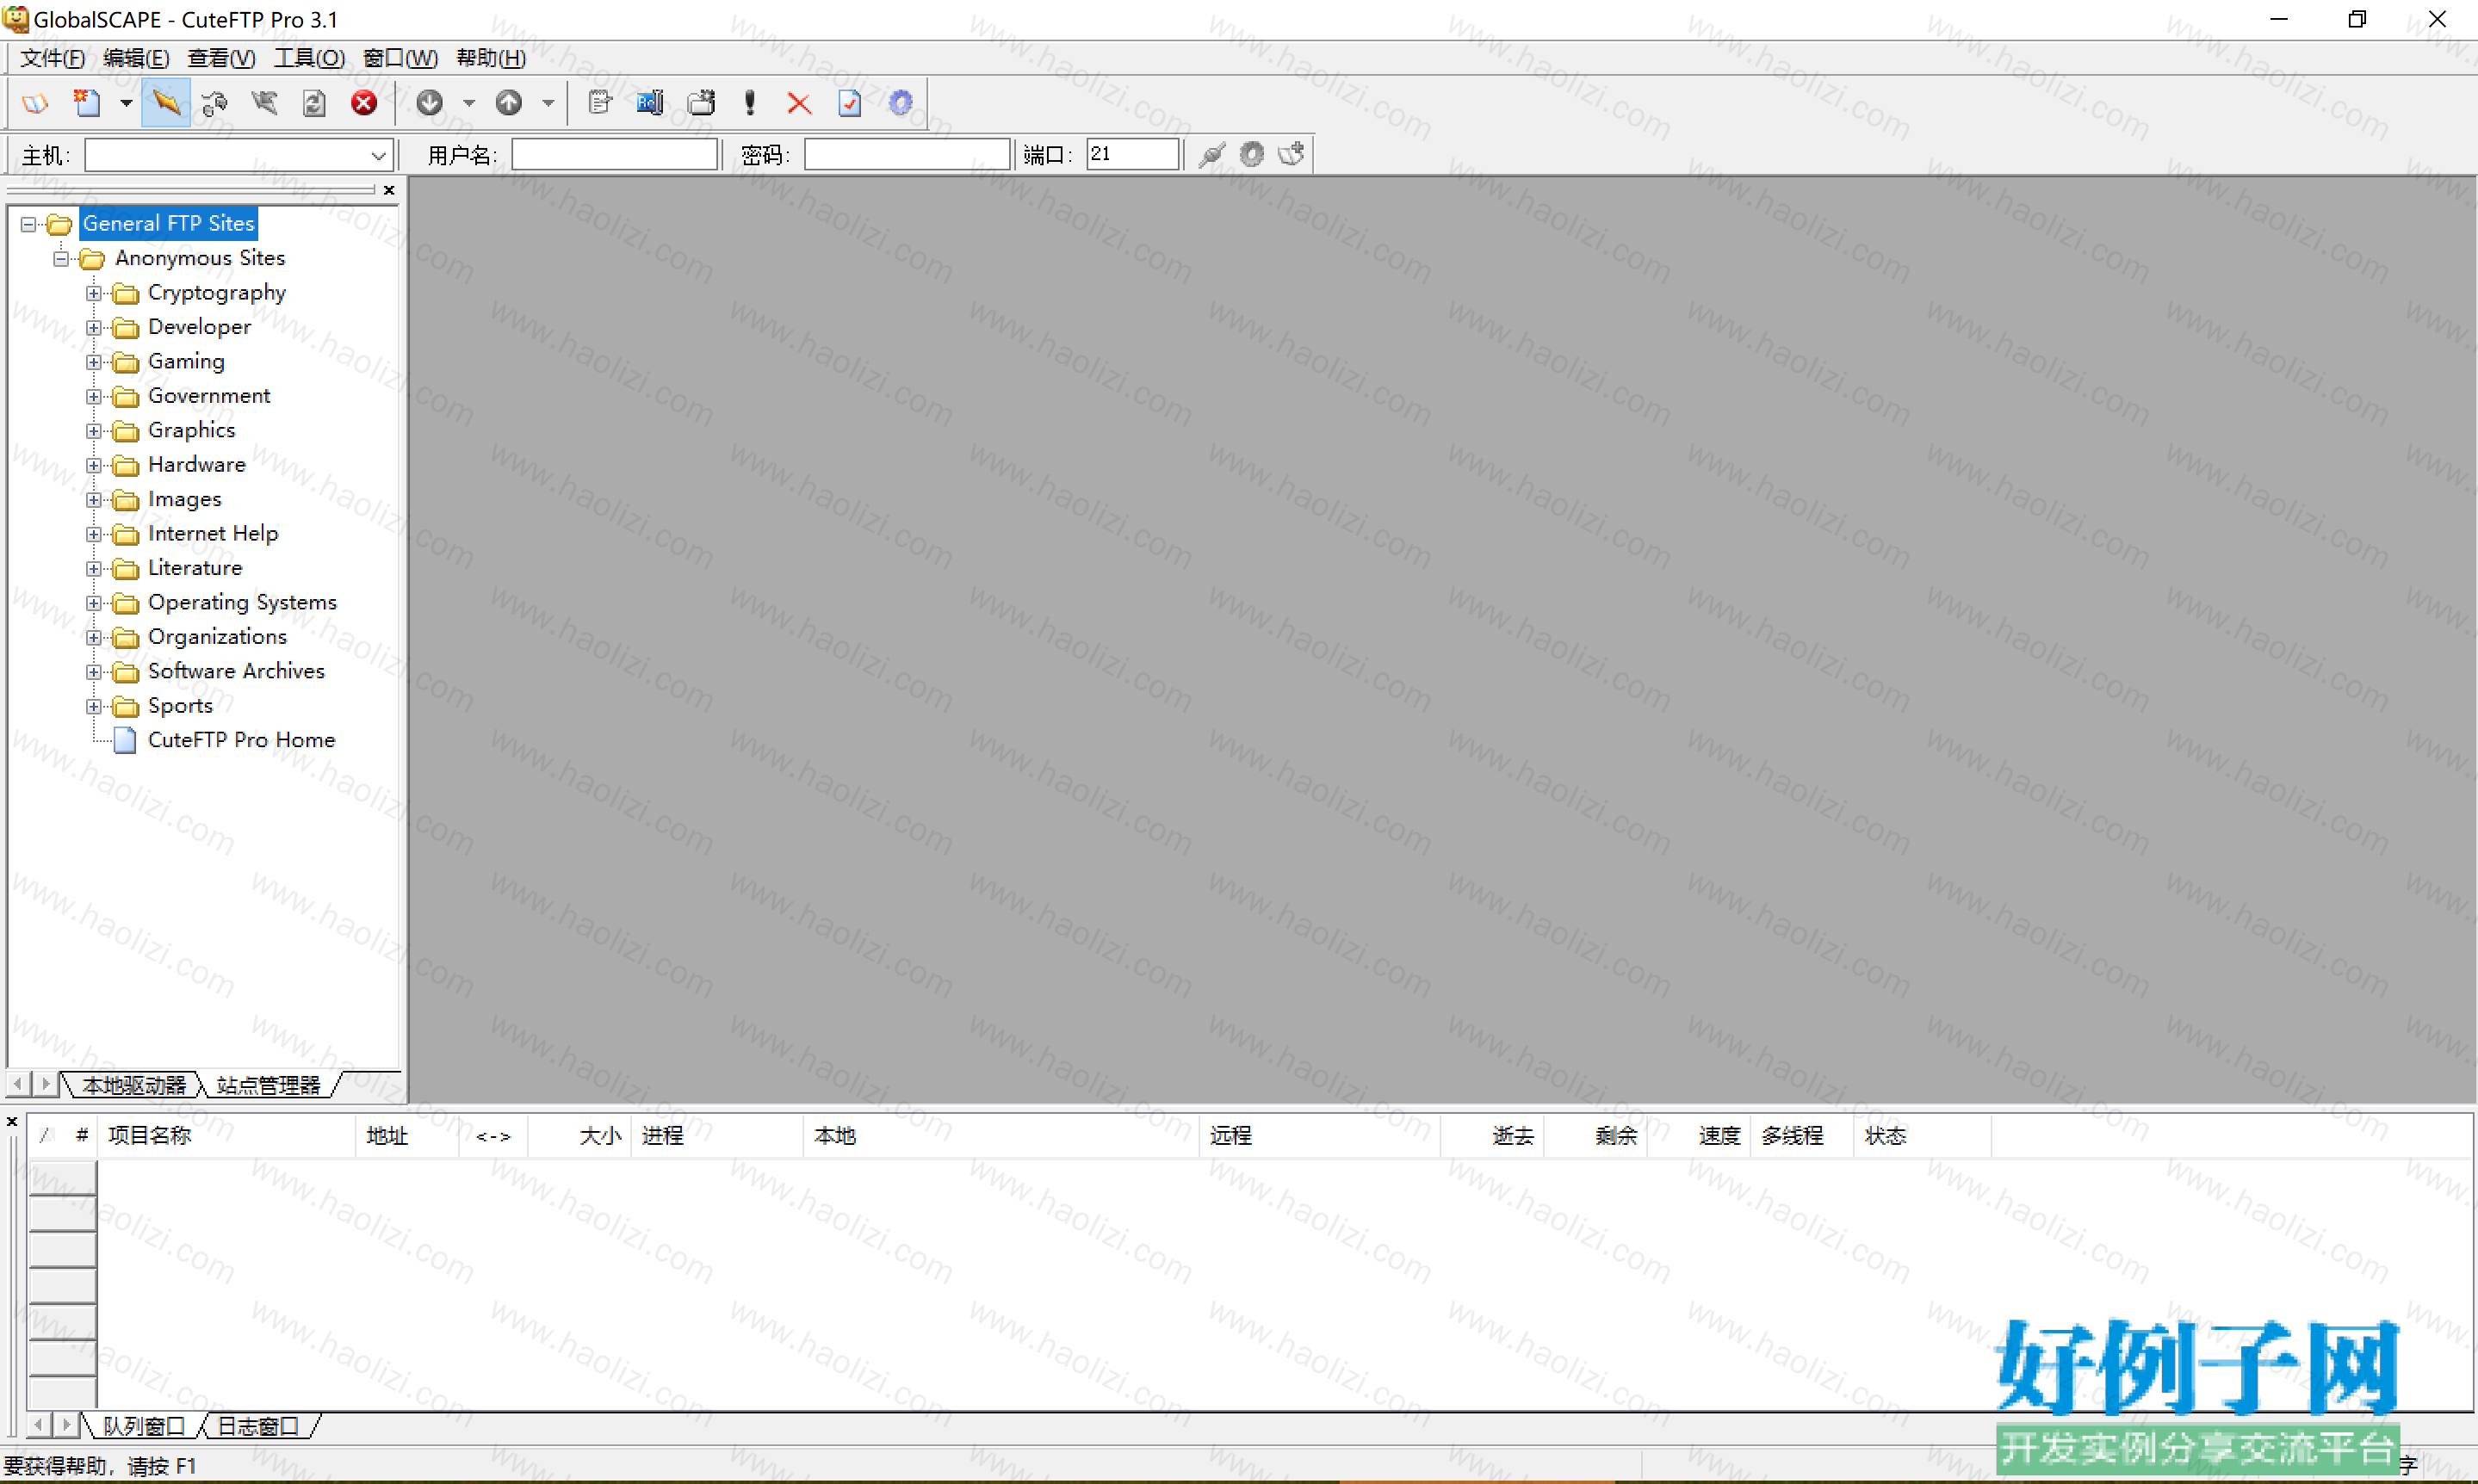Expand the Operating Systems folder
The height and width of the screenshot is (1484, 2478).
point(94,603)
